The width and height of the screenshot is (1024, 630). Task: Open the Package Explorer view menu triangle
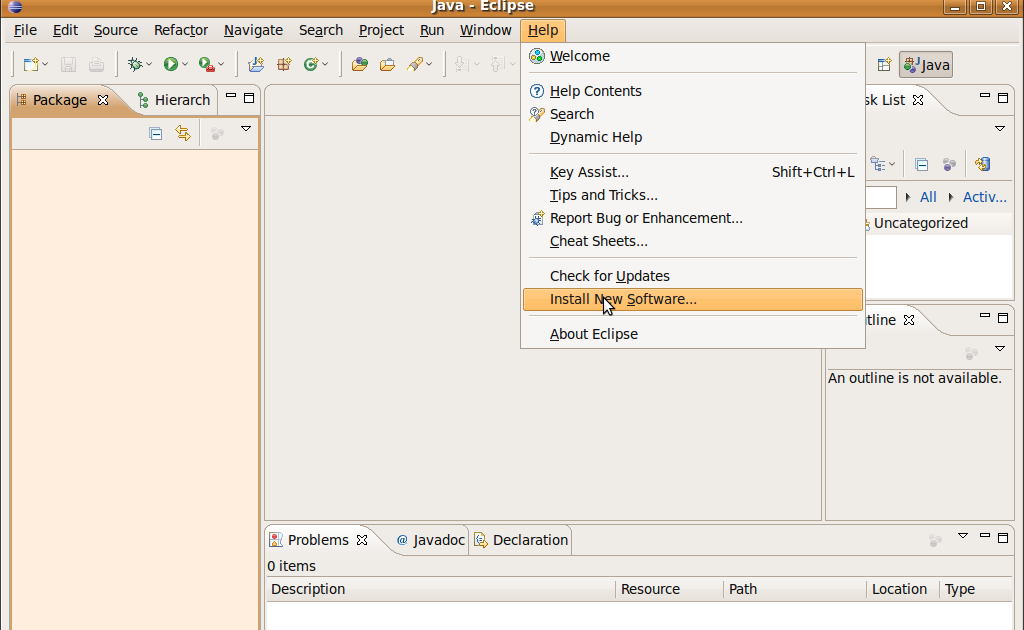coord(246,129)
